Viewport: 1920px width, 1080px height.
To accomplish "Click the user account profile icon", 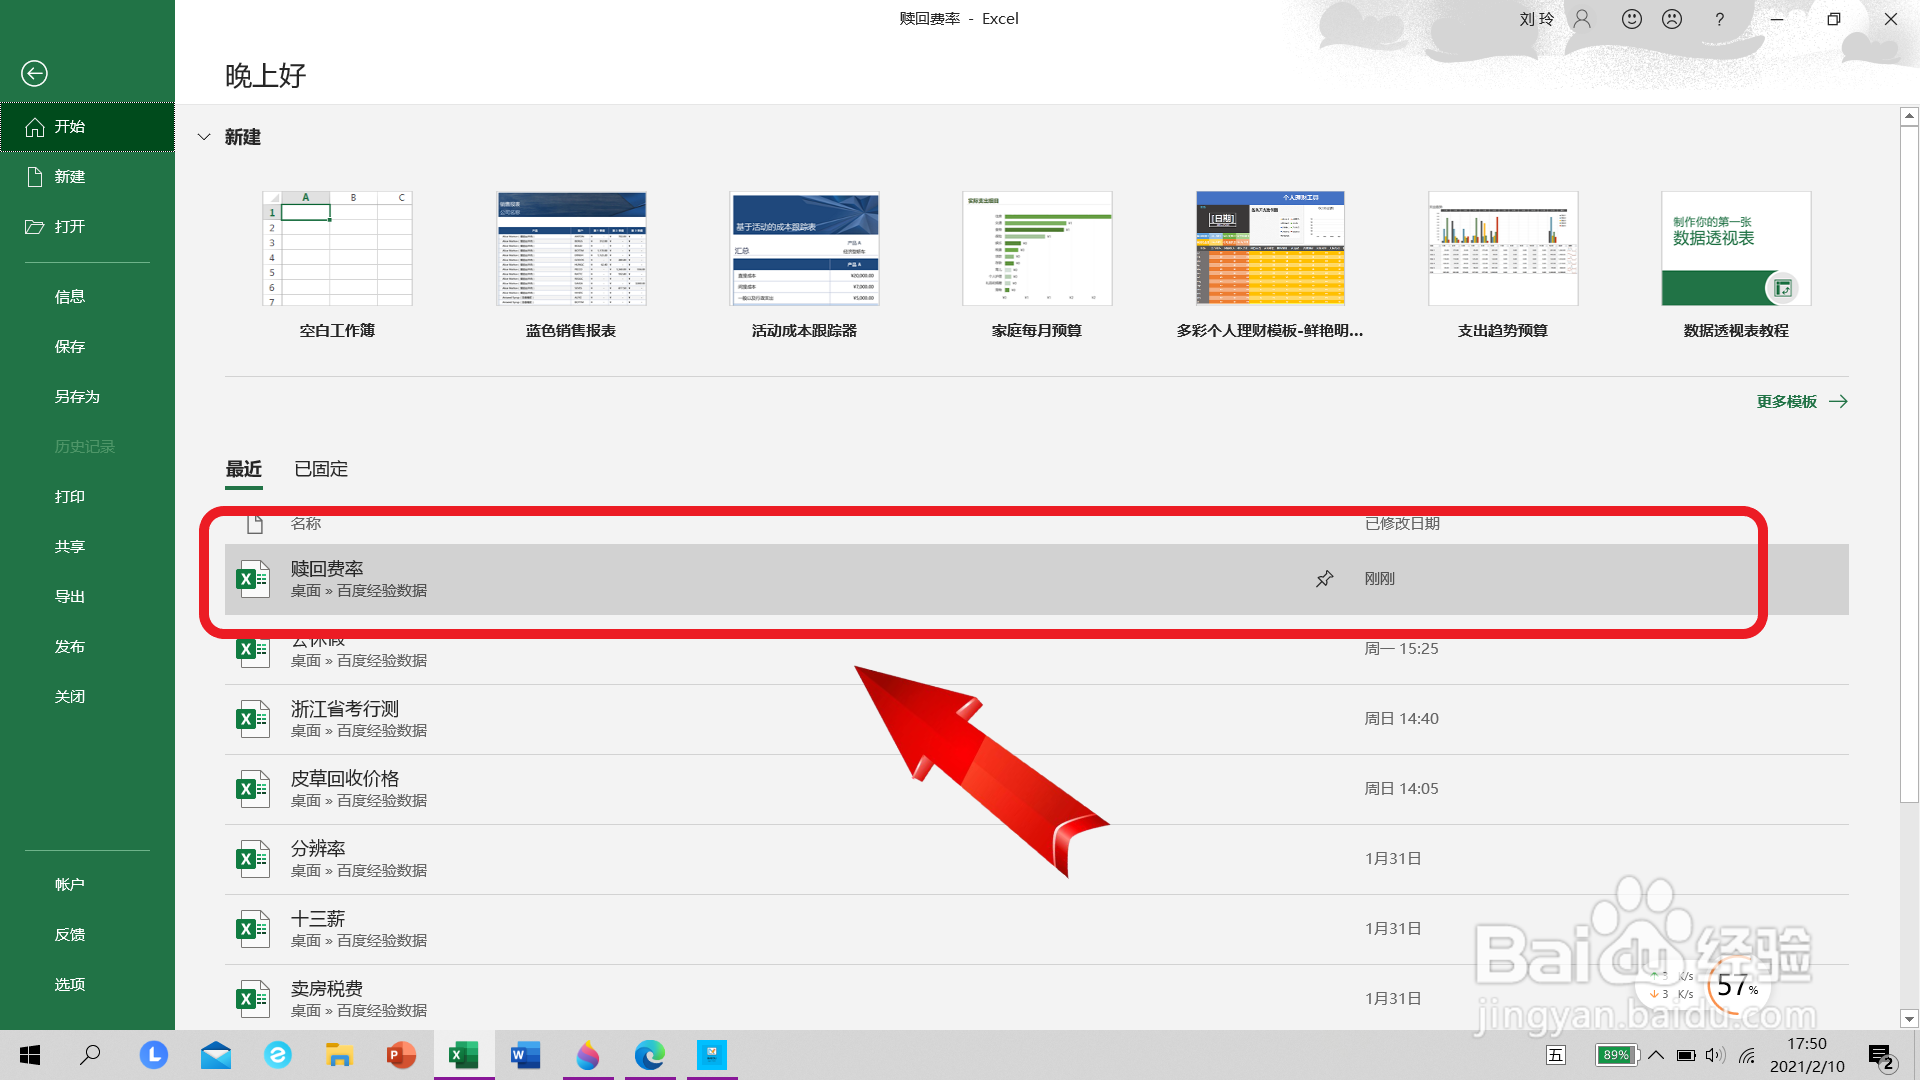I will click(1582, 19).
